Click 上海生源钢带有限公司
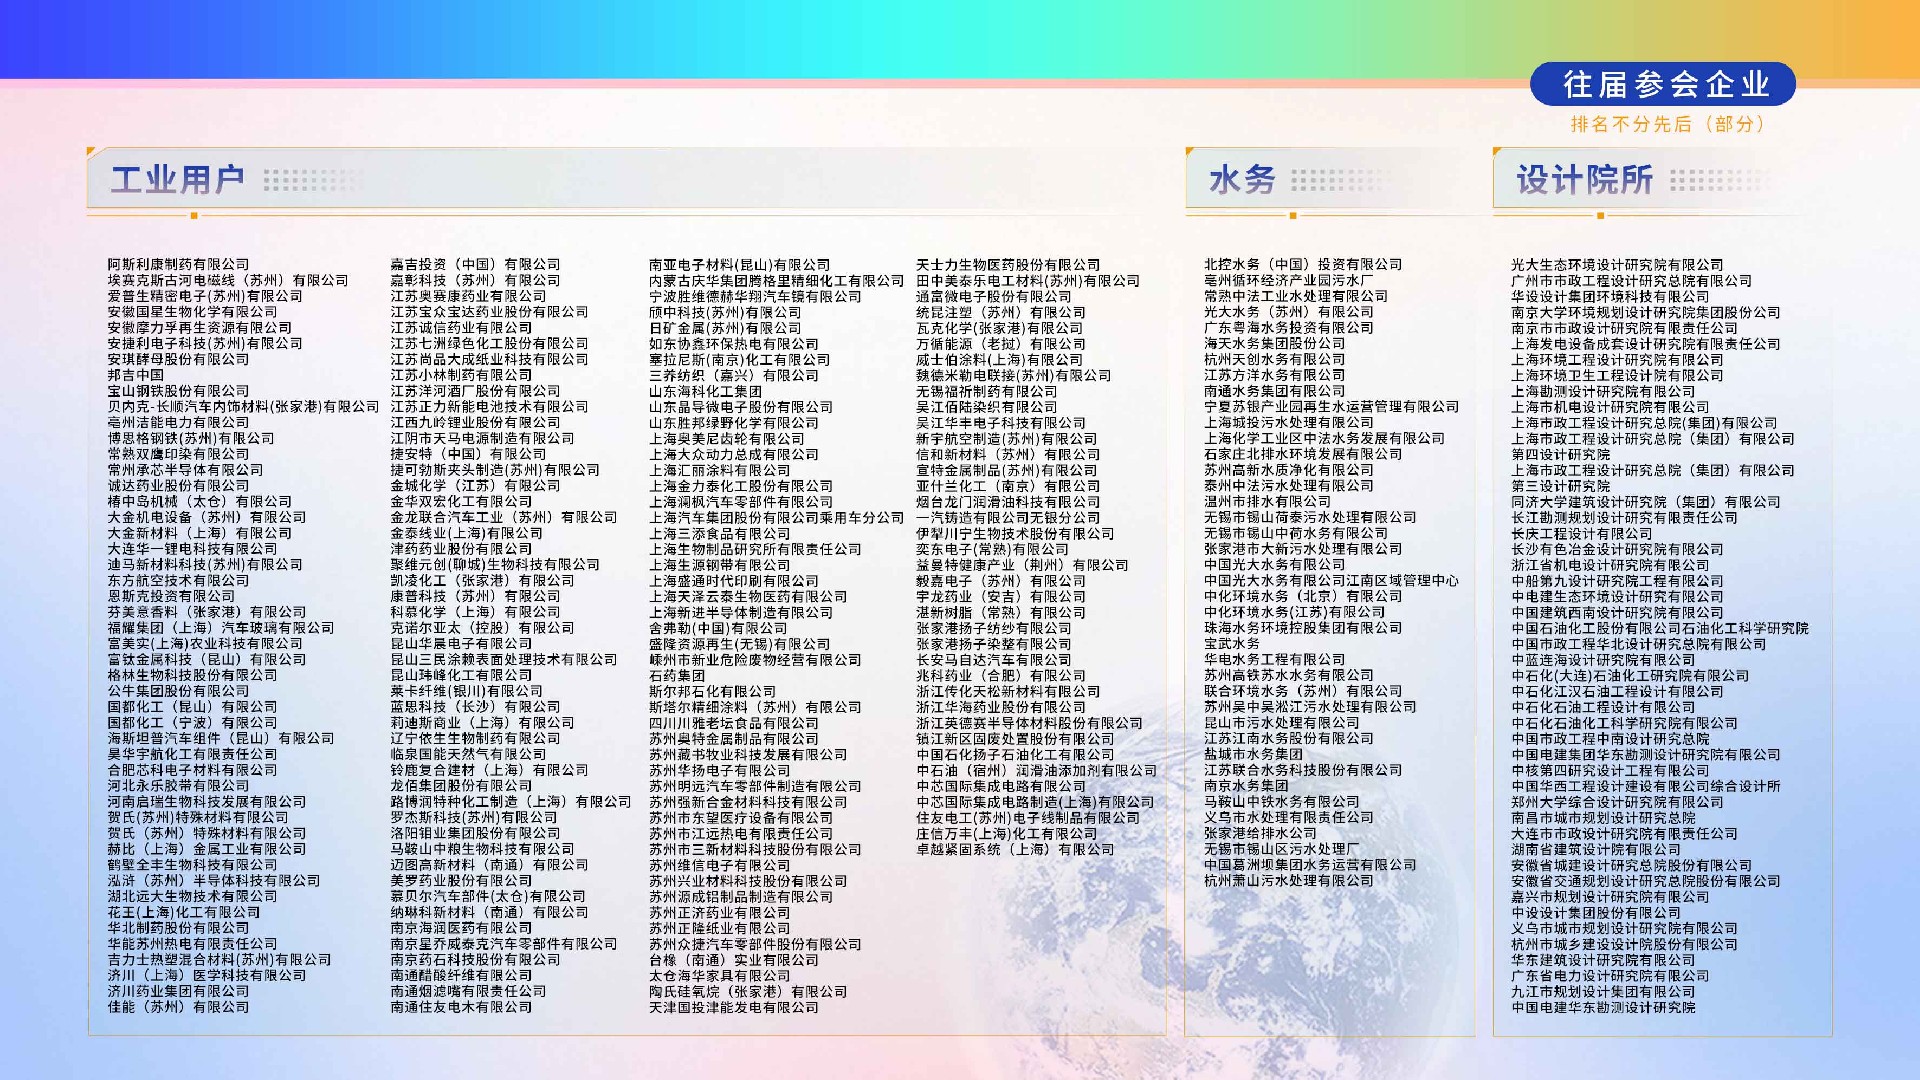1920x1080 pixels. [720, 565]
